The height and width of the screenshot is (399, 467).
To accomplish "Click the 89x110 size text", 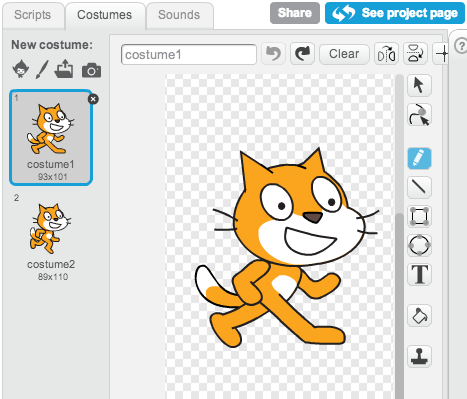I will pyautogui.click(x=53, y=277).
